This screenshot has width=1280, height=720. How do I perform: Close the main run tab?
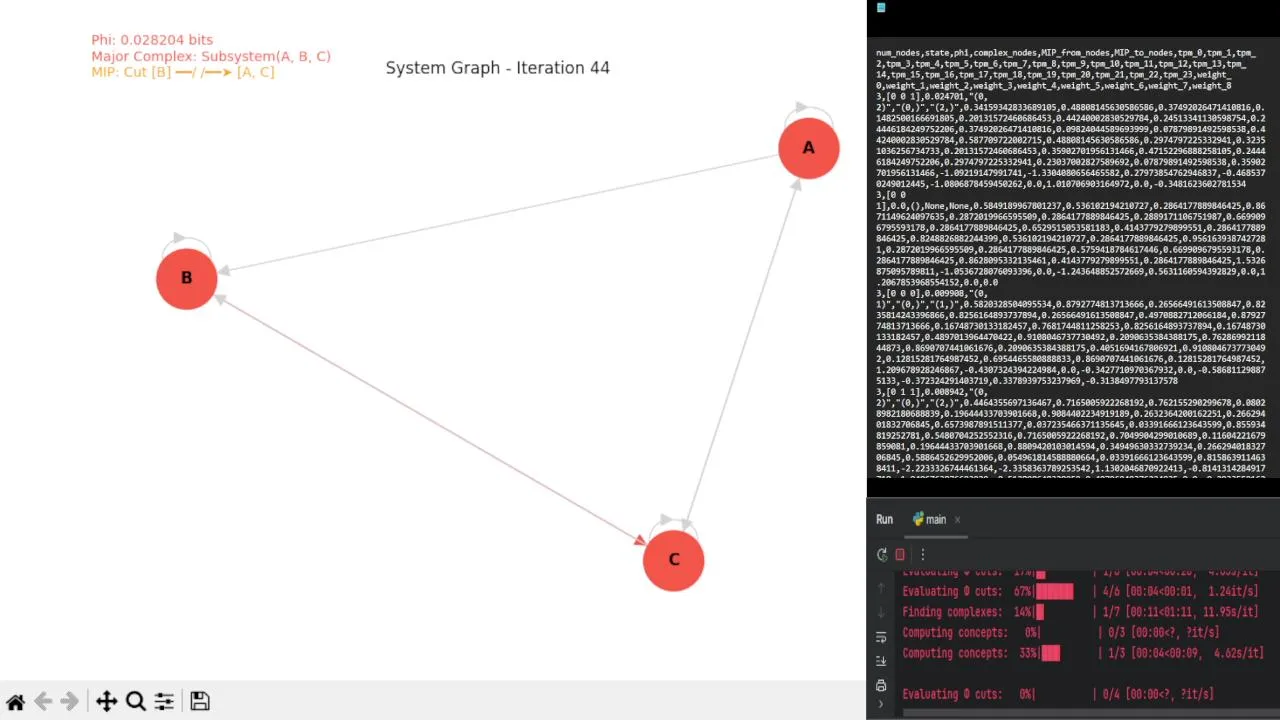957,520
